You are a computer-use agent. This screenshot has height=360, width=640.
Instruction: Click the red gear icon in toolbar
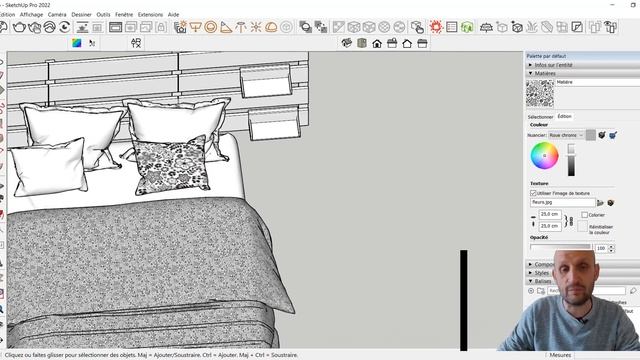click(436, 27)
